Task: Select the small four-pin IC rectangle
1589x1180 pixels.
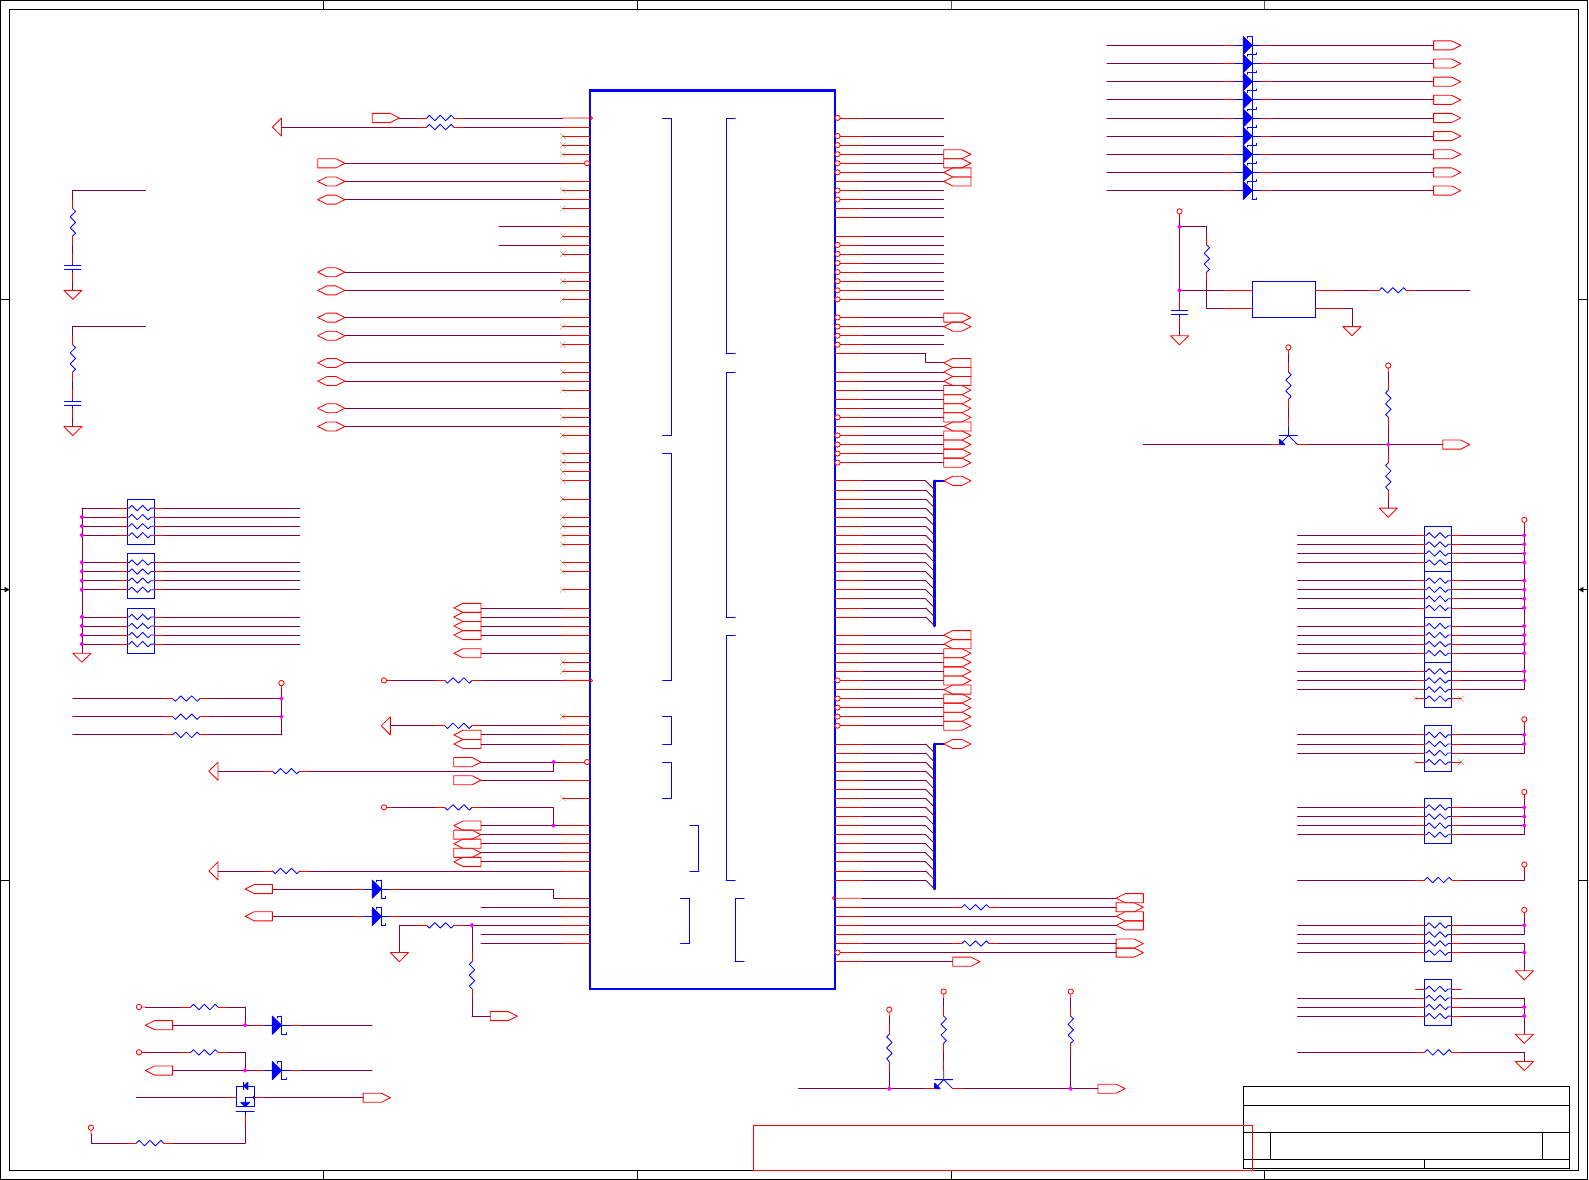Action: (1283, 299)
